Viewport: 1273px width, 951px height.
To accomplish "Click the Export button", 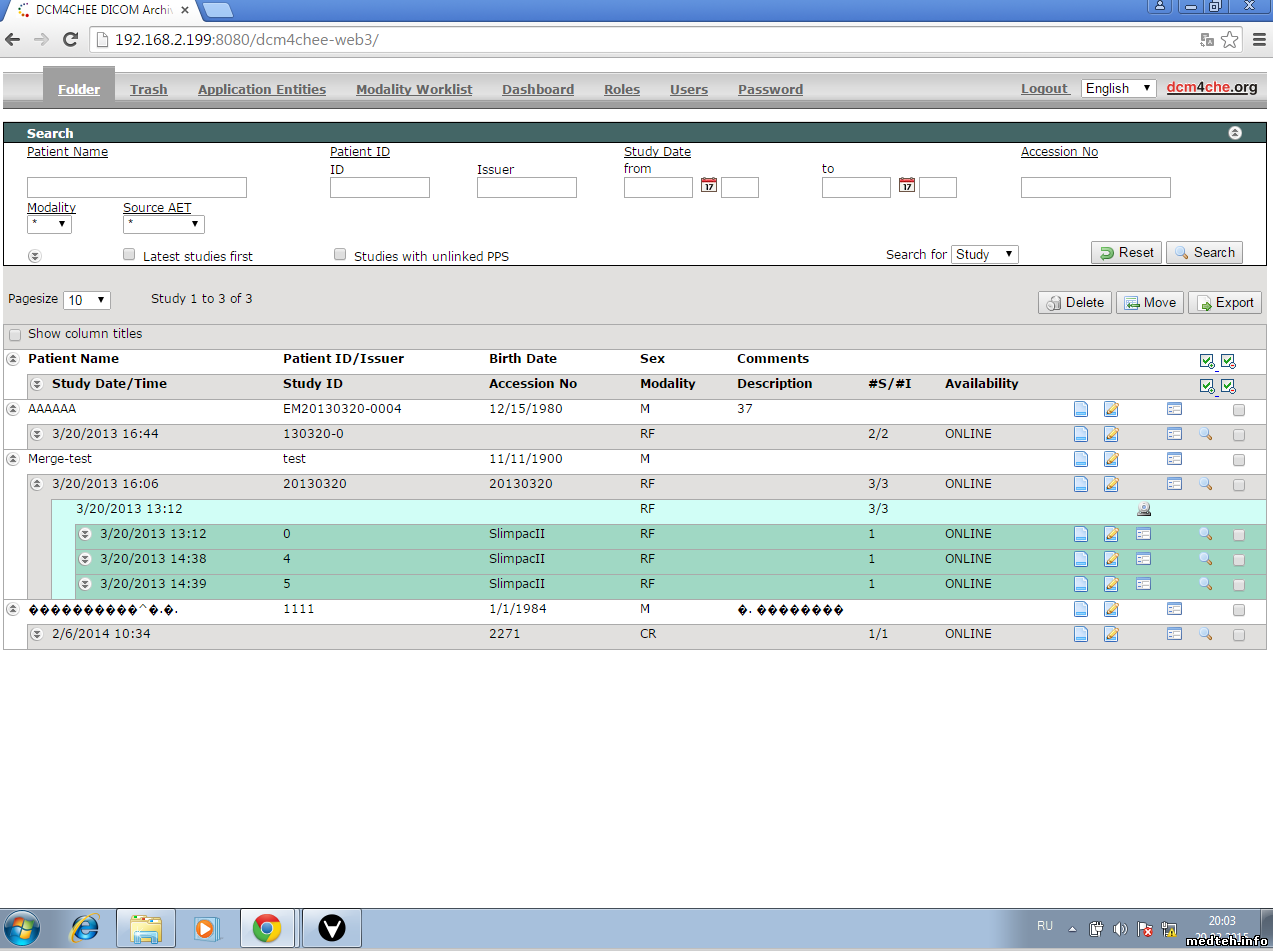I will click(1224, 303).
